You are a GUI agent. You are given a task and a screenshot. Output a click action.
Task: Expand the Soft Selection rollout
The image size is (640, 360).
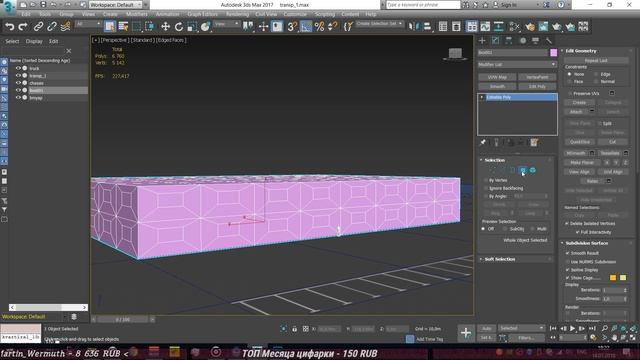pyautogui.click(x=500, y=259)
